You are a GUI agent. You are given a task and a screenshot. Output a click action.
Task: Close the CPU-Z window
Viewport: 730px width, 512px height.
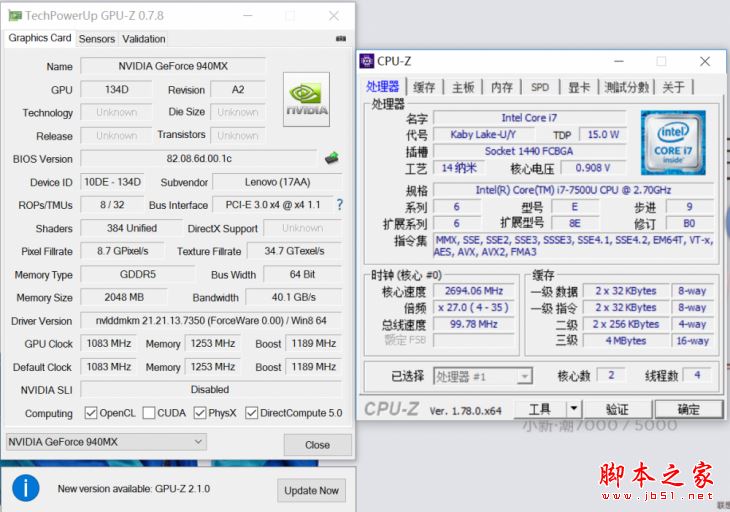click(x=705, y=61)
